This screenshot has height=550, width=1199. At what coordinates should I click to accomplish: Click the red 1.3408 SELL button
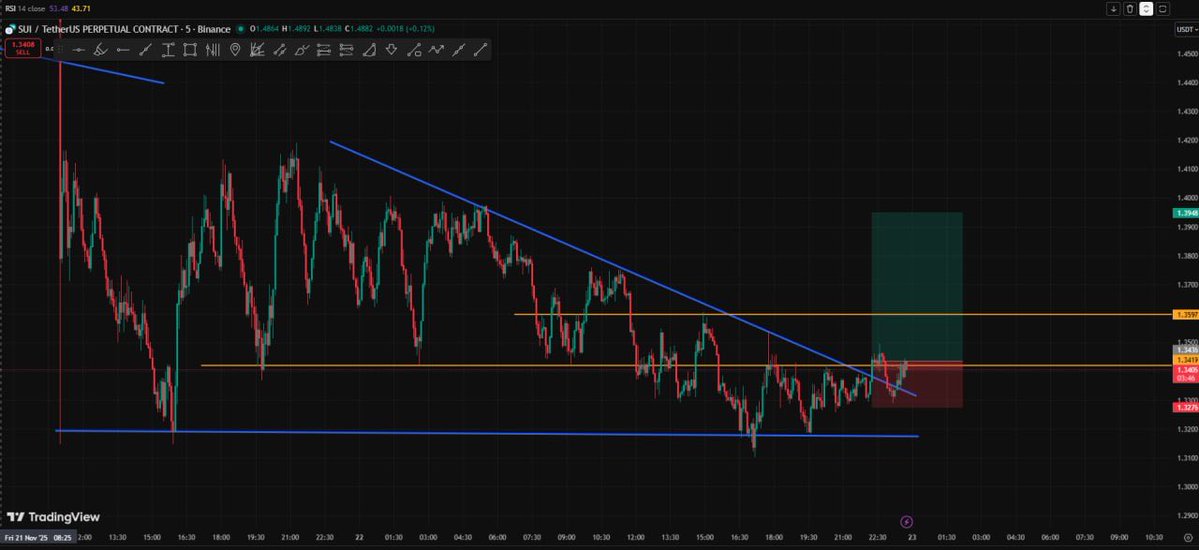[23, 48]
